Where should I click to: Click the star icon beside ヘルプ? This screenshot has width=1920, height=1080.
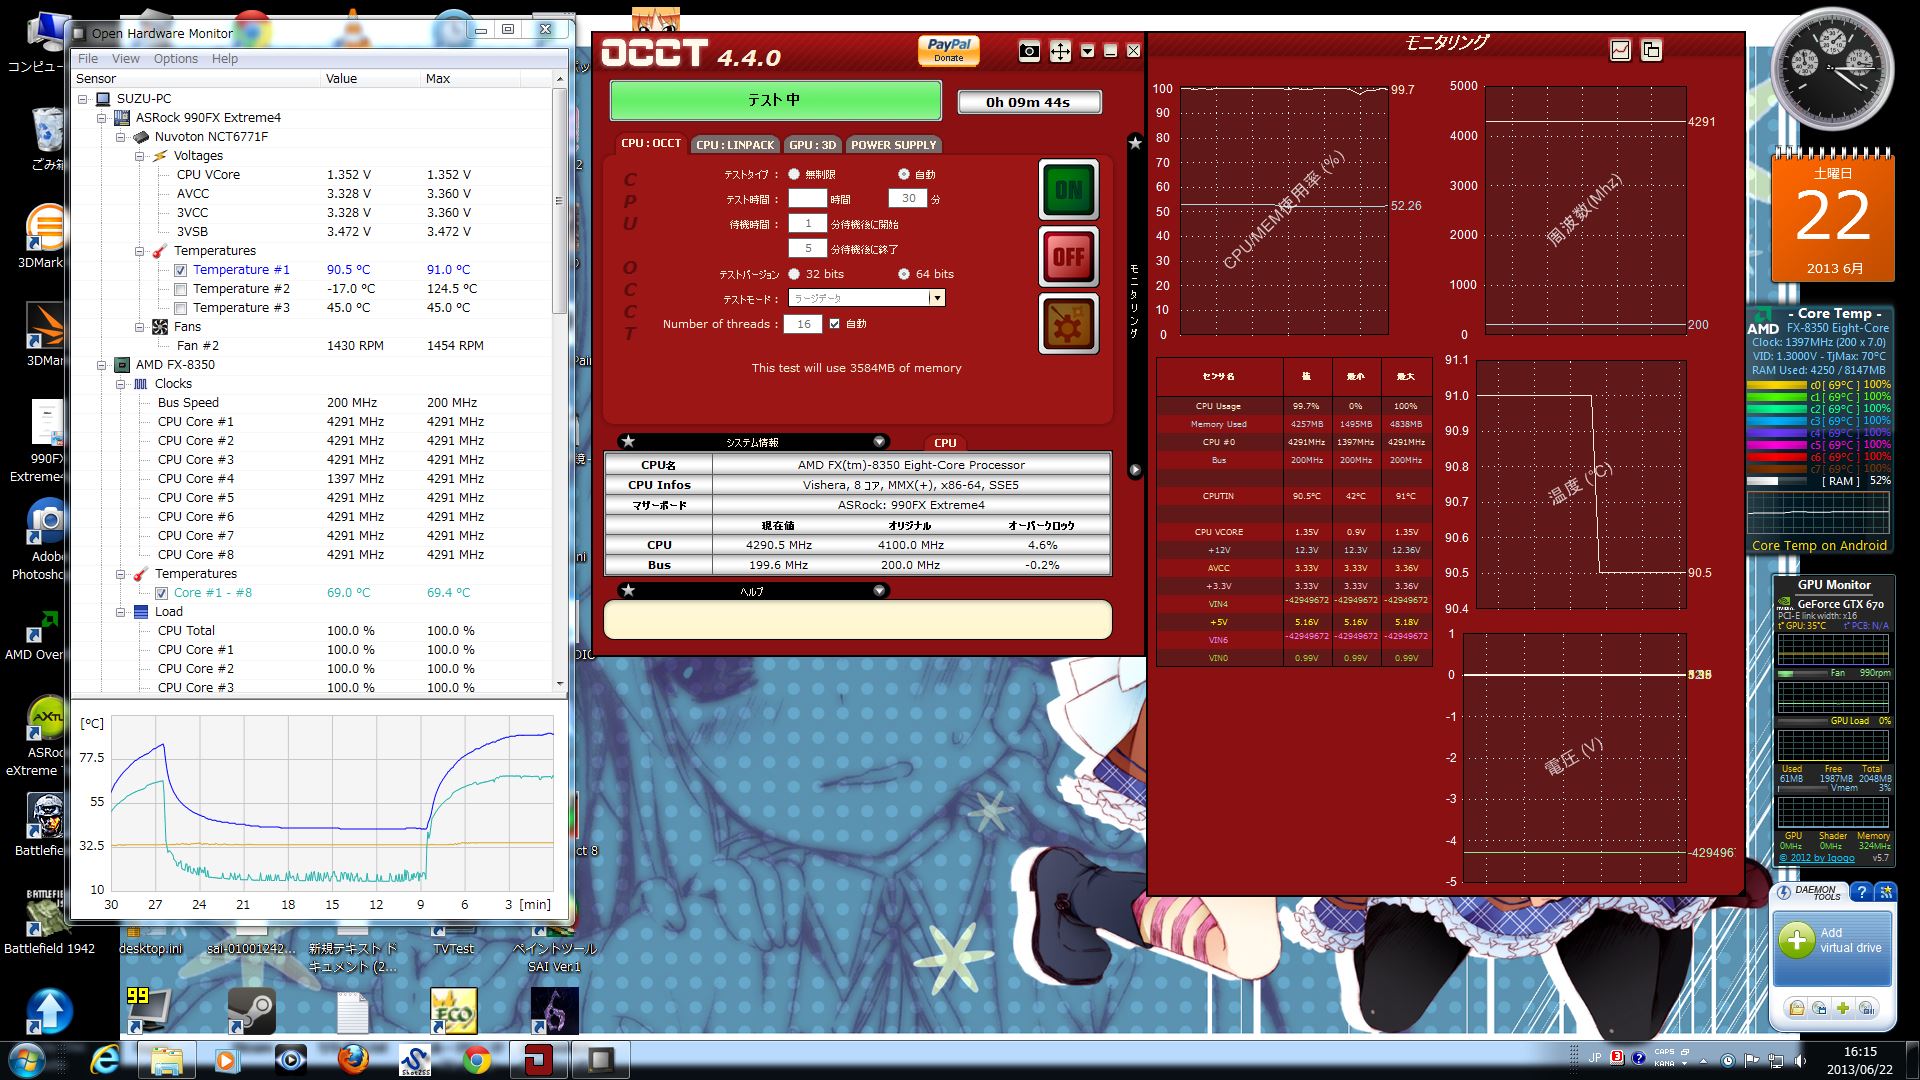(628, 590)
